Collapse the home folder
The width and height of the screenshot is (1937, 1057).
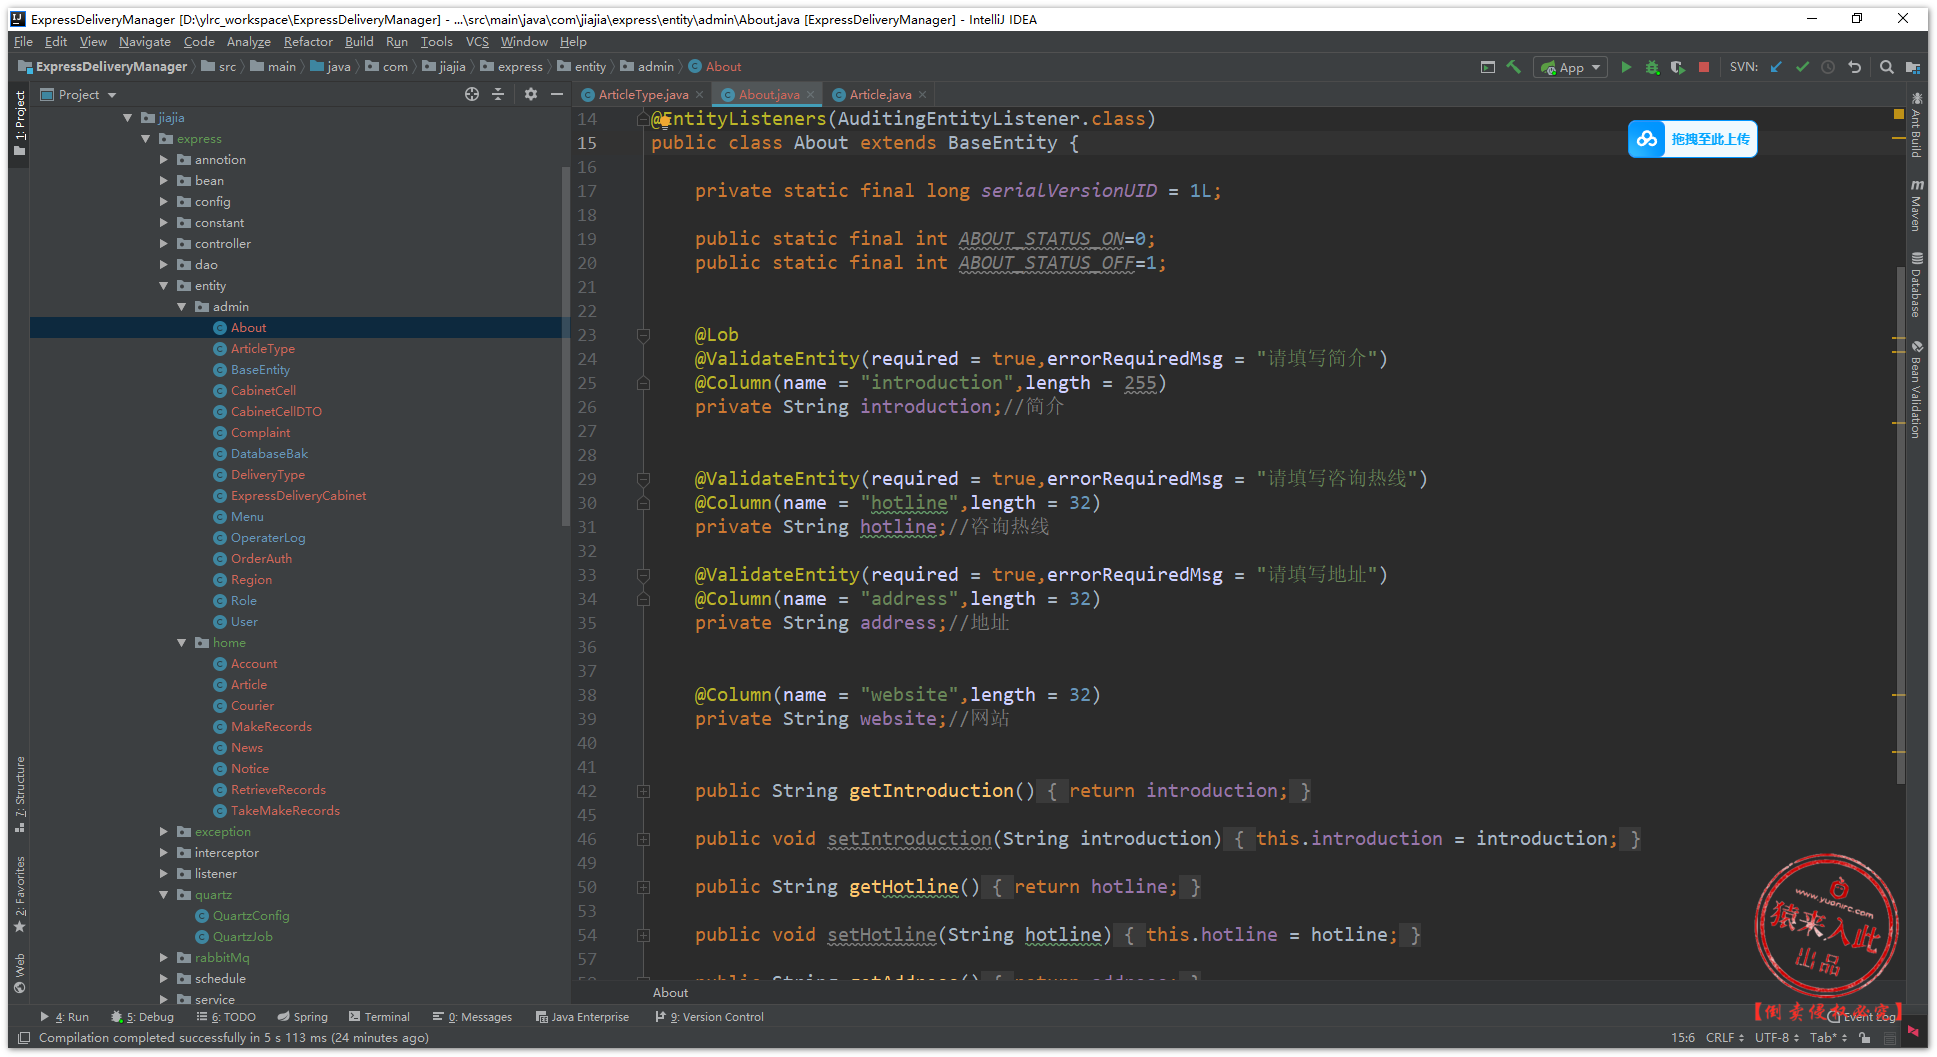182,643
